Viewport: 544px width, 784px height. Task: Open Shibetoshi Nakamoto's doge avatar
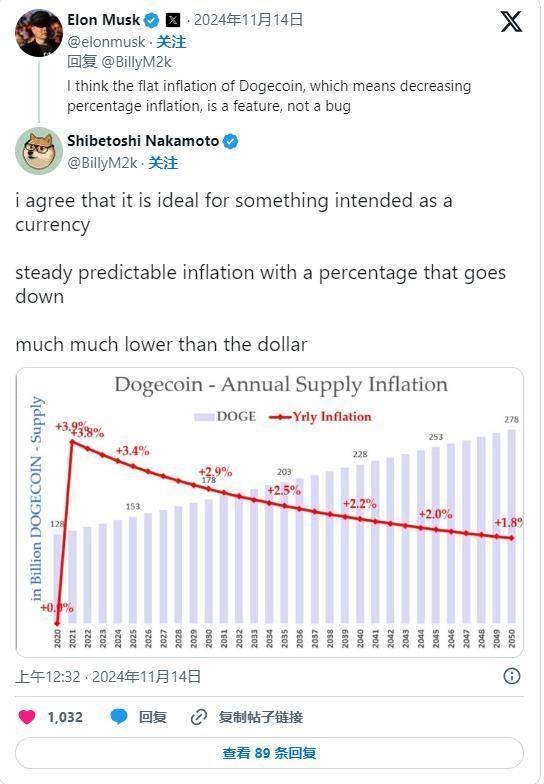[x=38, y=151]
